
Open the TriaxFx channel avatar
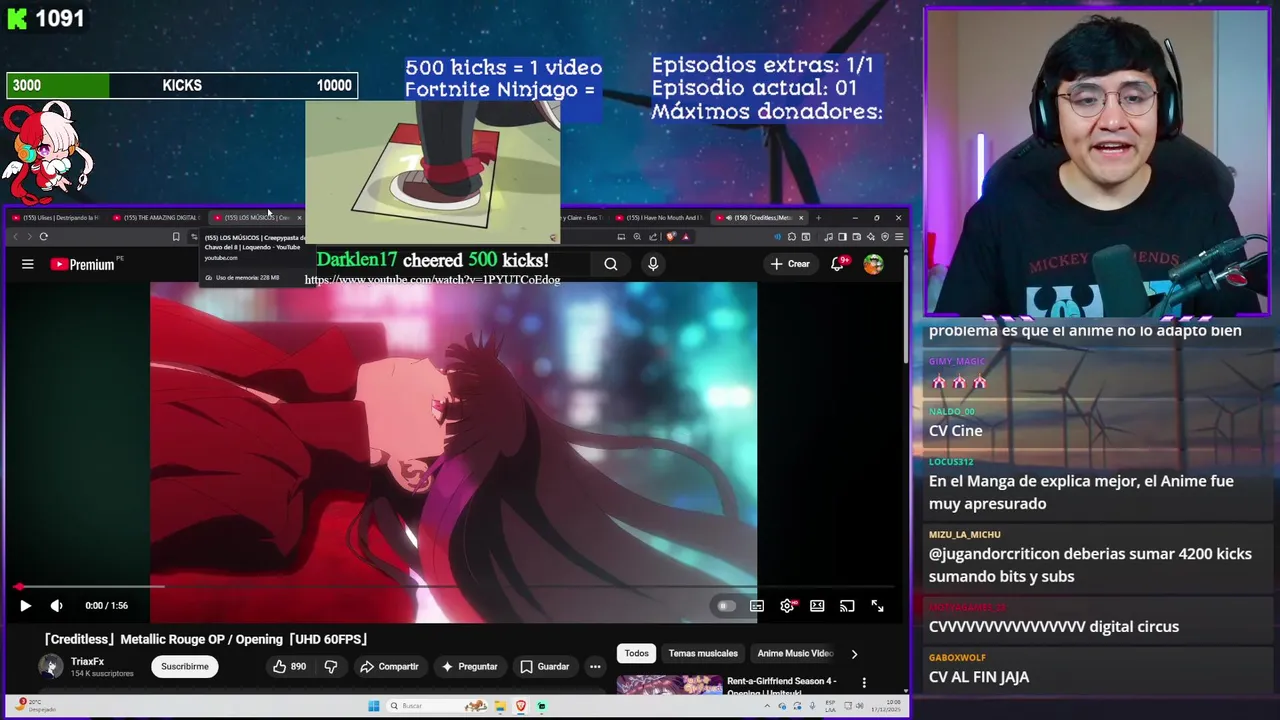click(51, 666)
